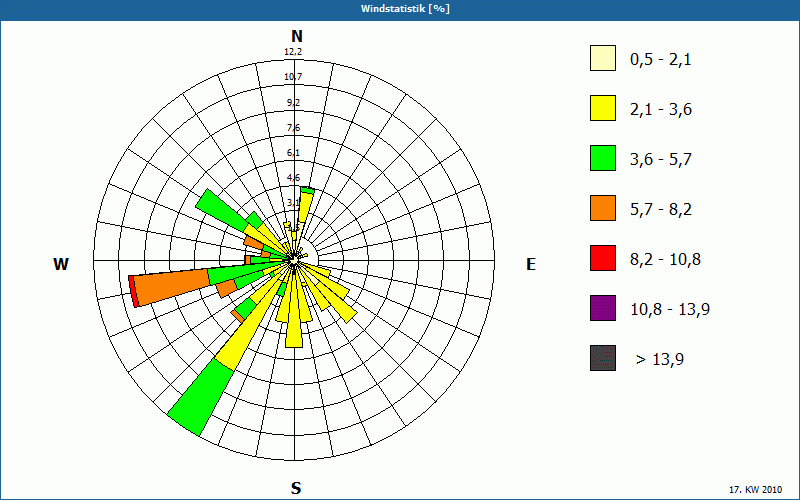Click the '12,2' ring scale value
This screenshot has width=800, height=500.
(x=293, y=52)
